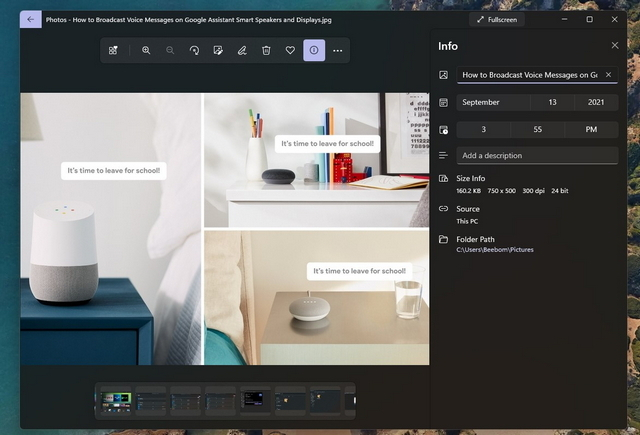Close the Info panel
The height and width of the screenshot is (435, 640).
coord(615,45)
